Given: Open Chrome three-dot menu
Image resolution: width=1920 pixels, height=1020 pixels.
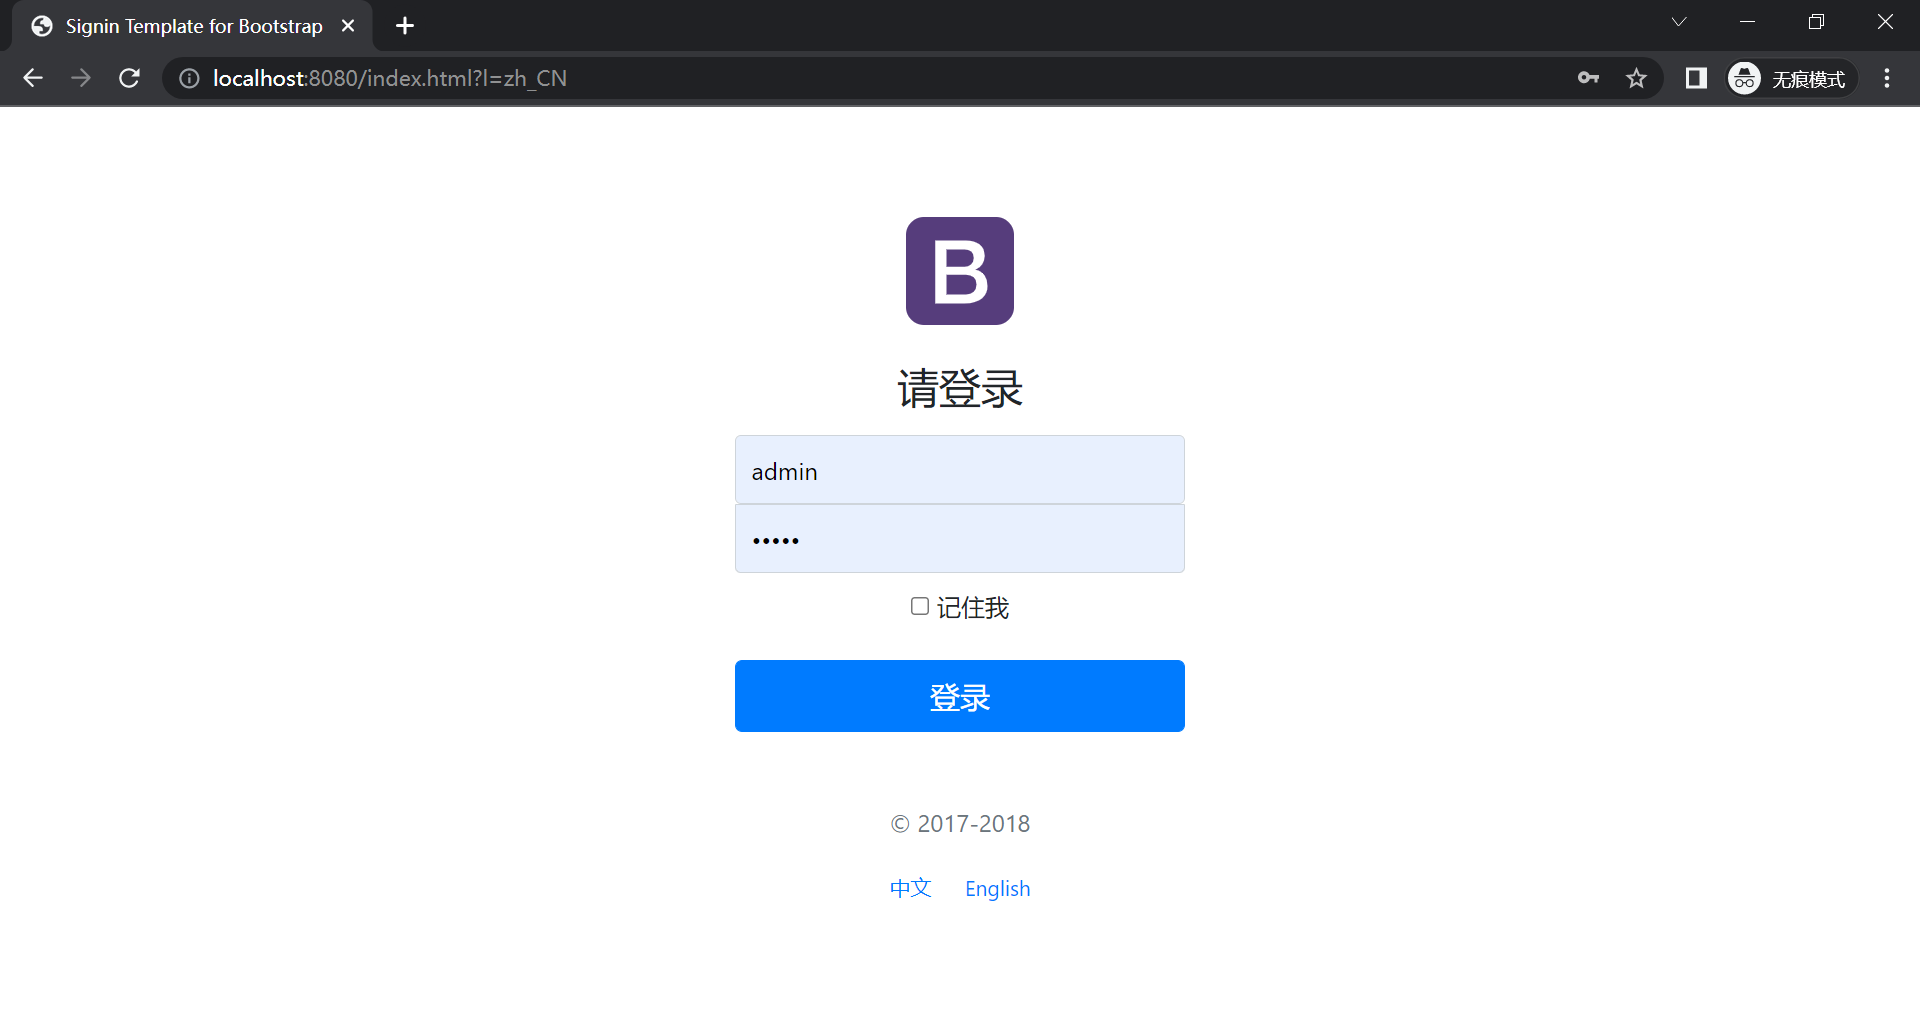Looking at the screenshot, I should (1887, 78).
